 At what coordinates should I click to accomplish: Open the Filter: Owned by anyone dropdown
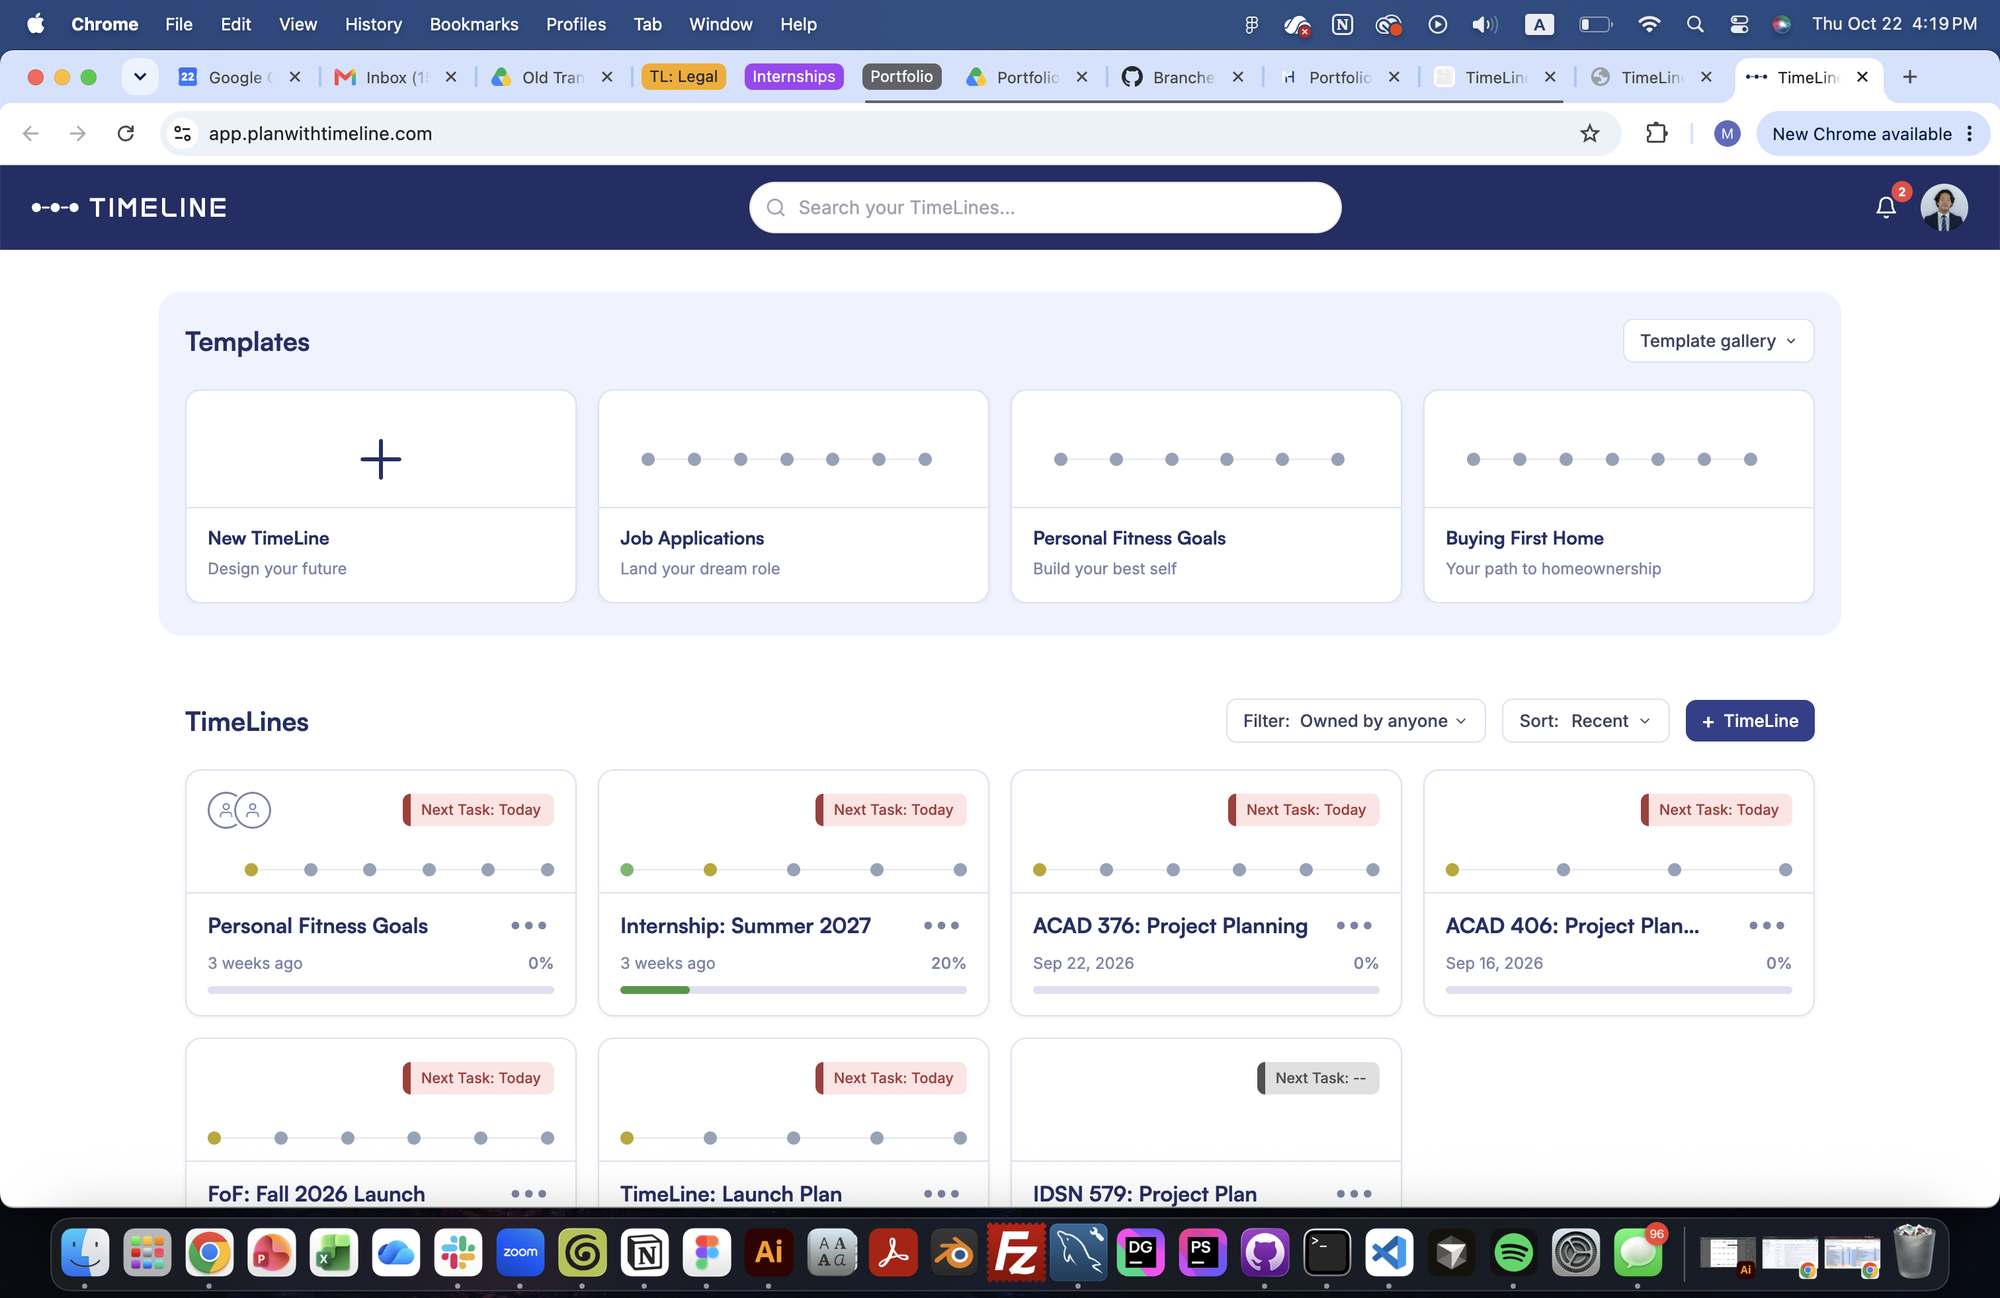click(x=1355, y=721)
